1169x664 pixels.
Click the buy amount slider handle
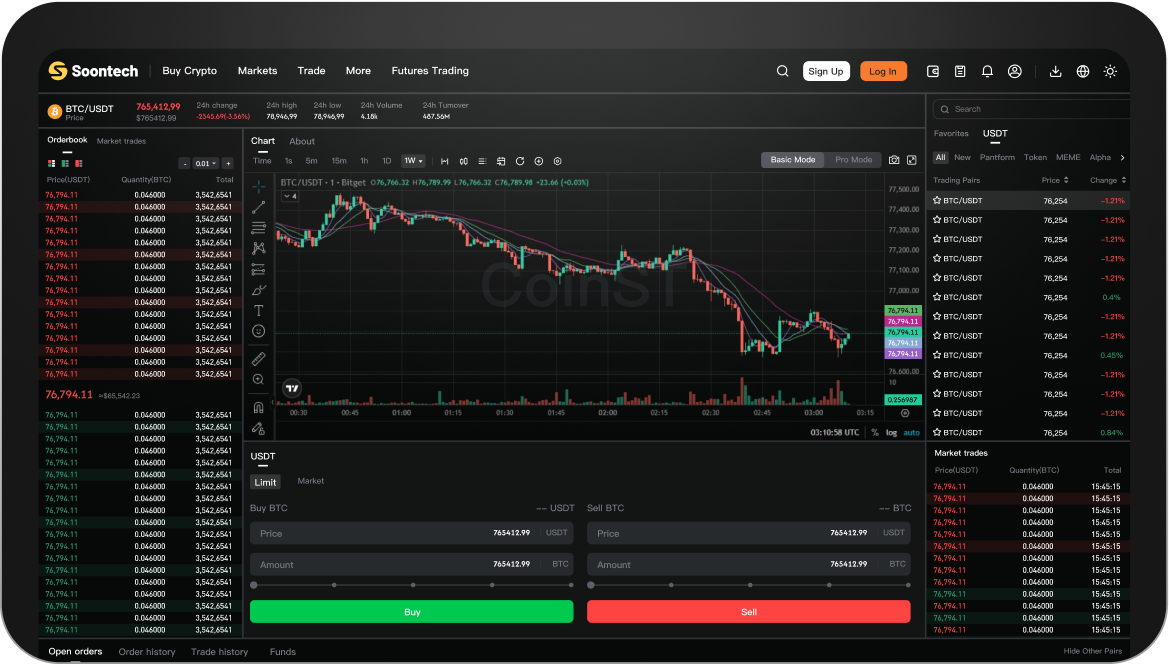pos(254,585)
